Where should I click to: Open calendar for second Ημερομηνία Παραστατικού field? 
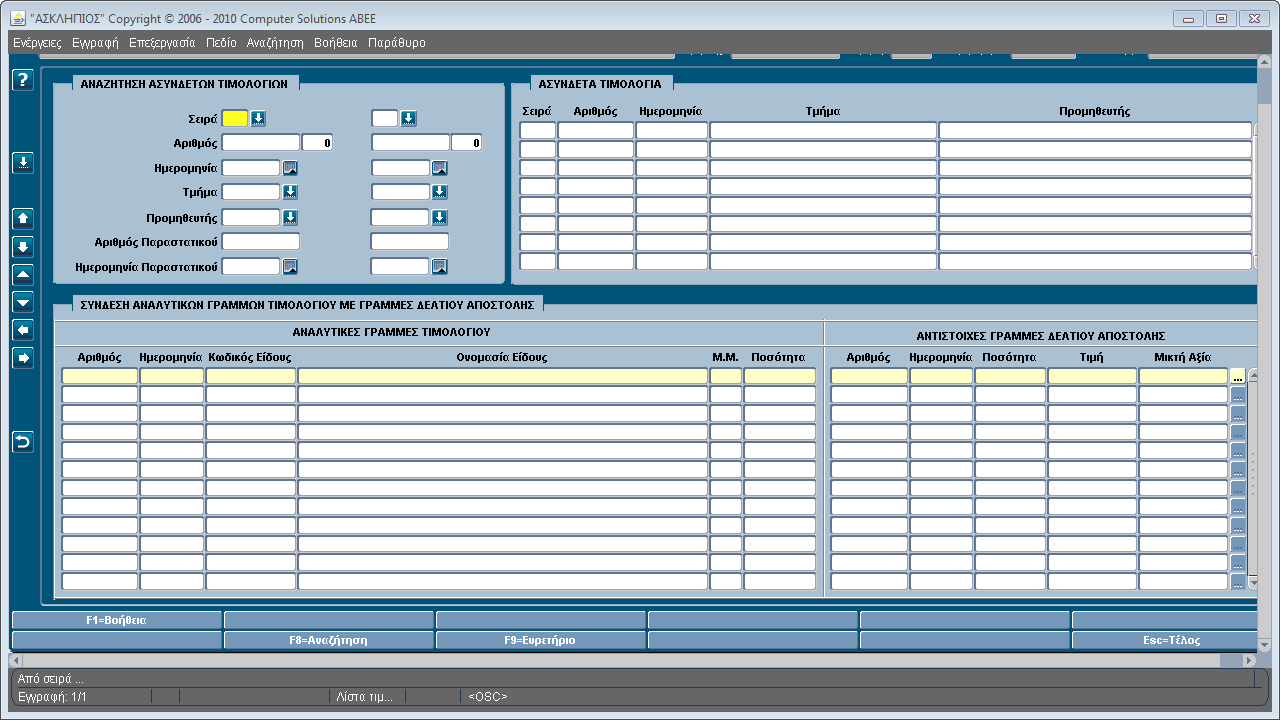pos(440,266)
